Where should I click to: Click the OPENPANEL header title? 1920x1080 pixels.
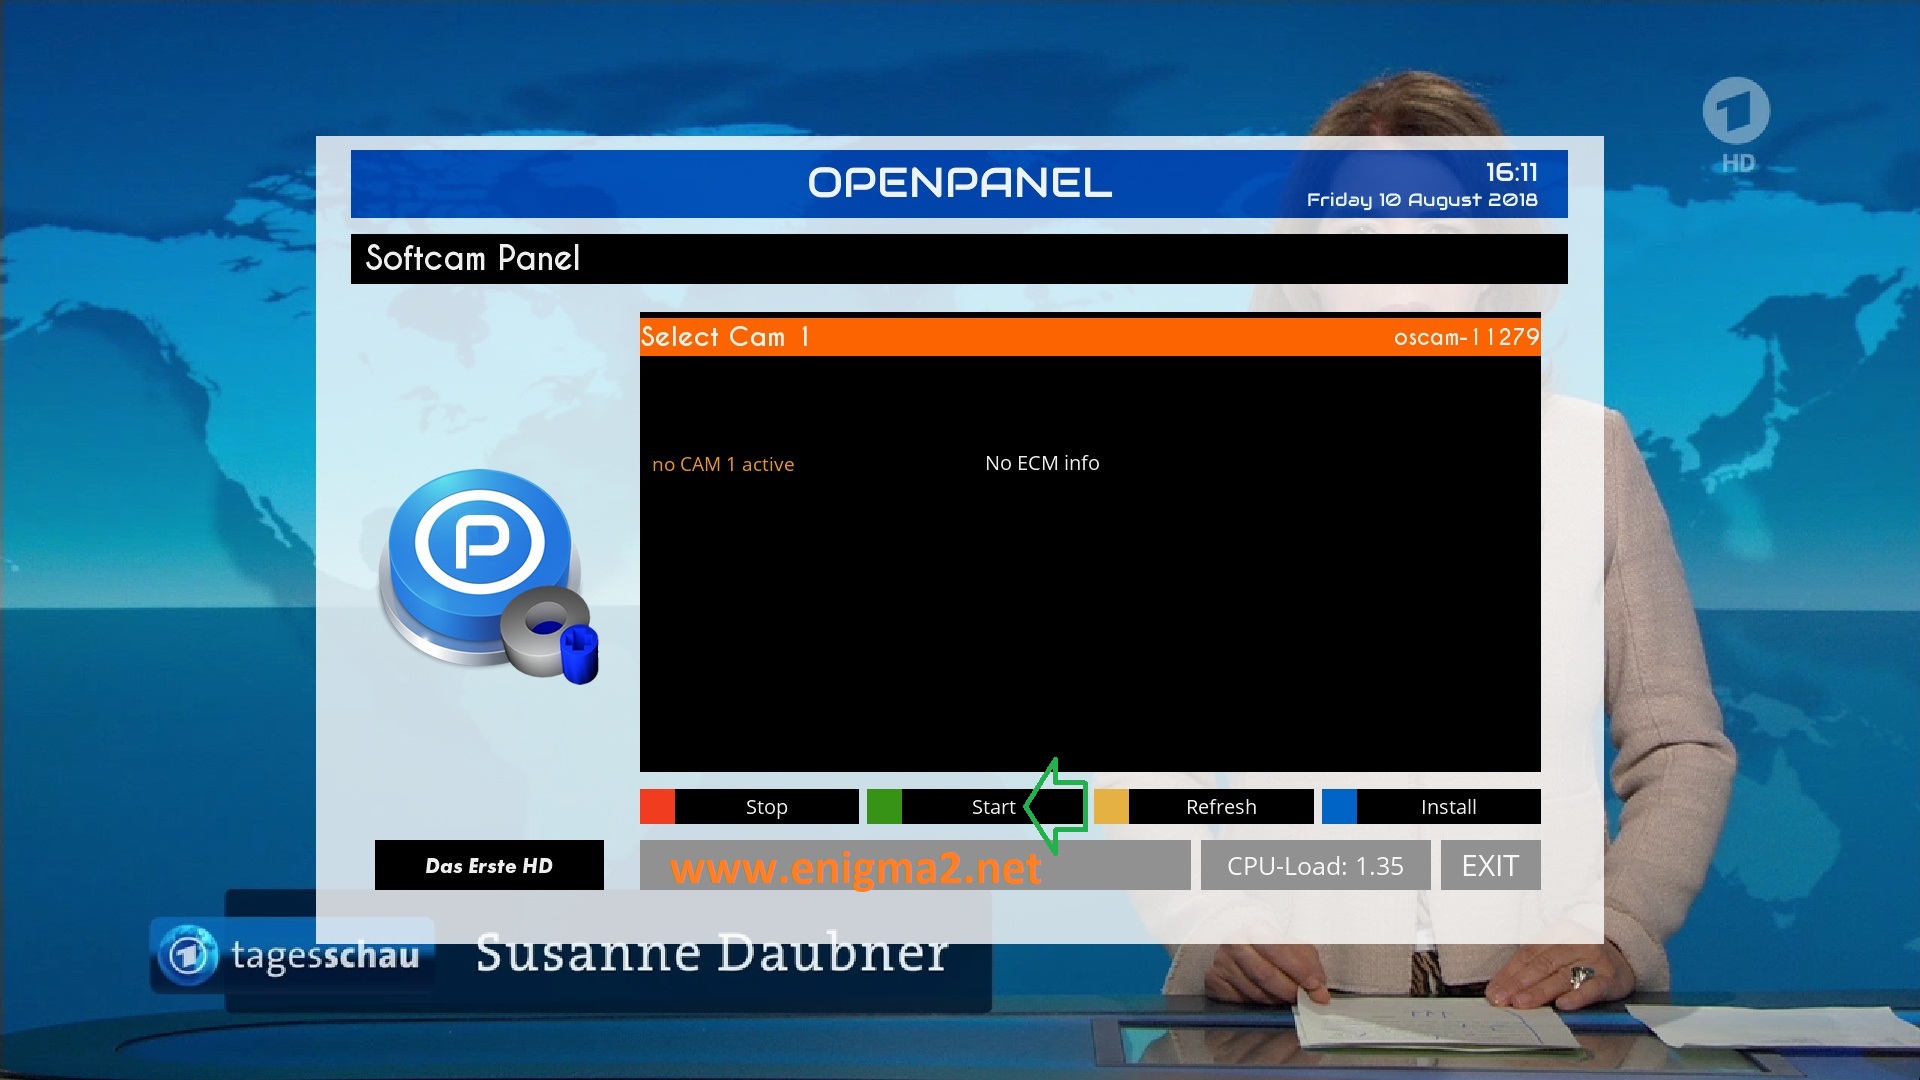[x=959, y=183]
